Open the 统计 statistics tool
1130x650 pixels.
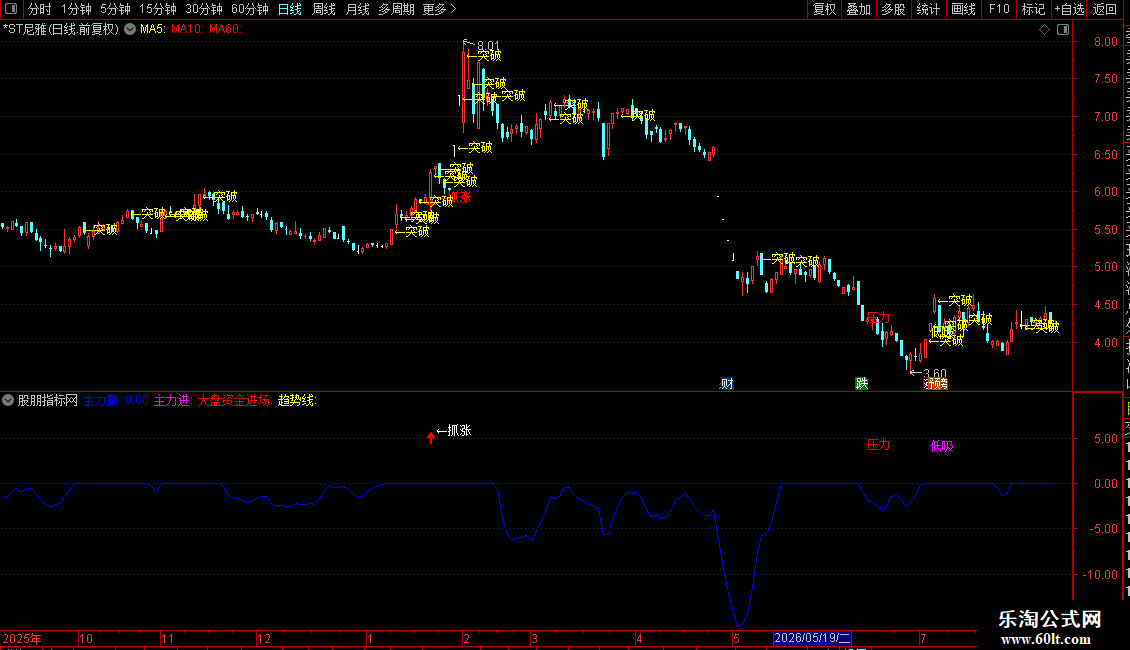[928, 9]
